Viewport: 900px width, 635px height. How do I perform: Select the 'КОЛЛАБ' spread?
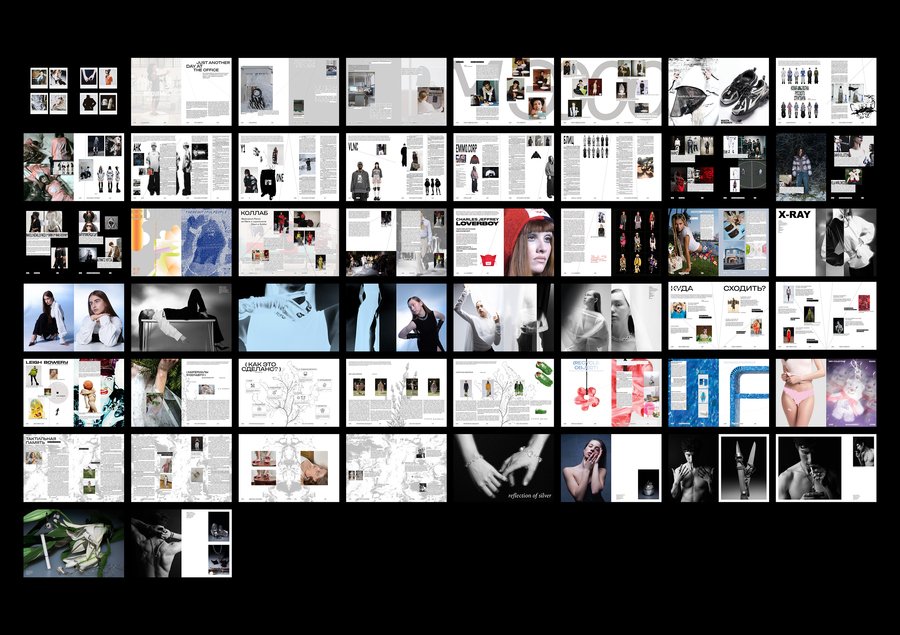click(x=289, y=242)
